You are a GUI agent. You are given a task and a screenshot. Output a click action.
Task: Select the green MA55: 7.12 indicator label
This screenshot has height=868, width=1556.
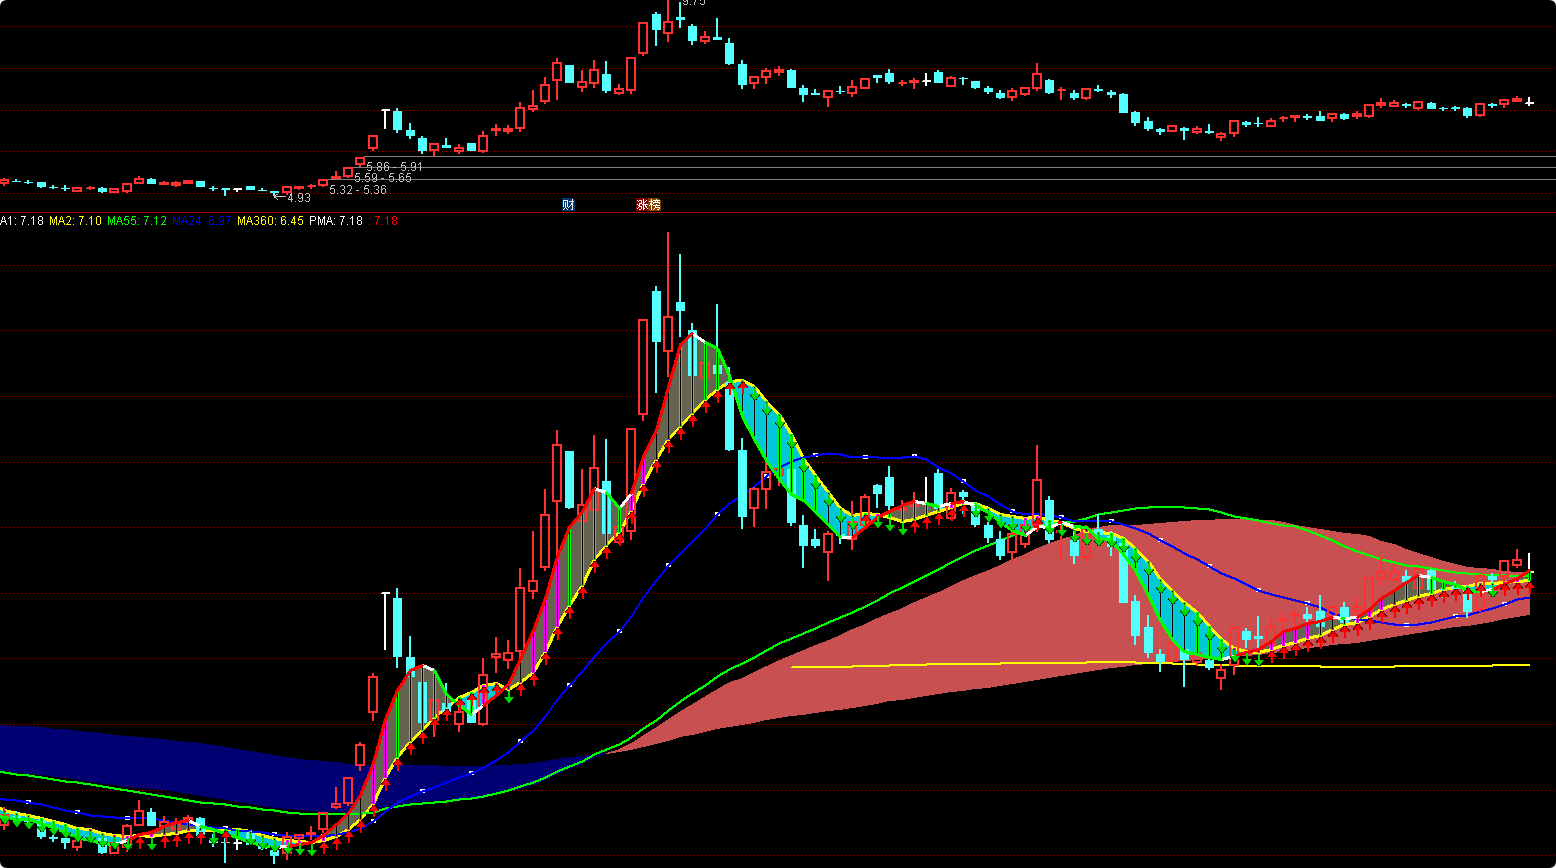(137, 221)
